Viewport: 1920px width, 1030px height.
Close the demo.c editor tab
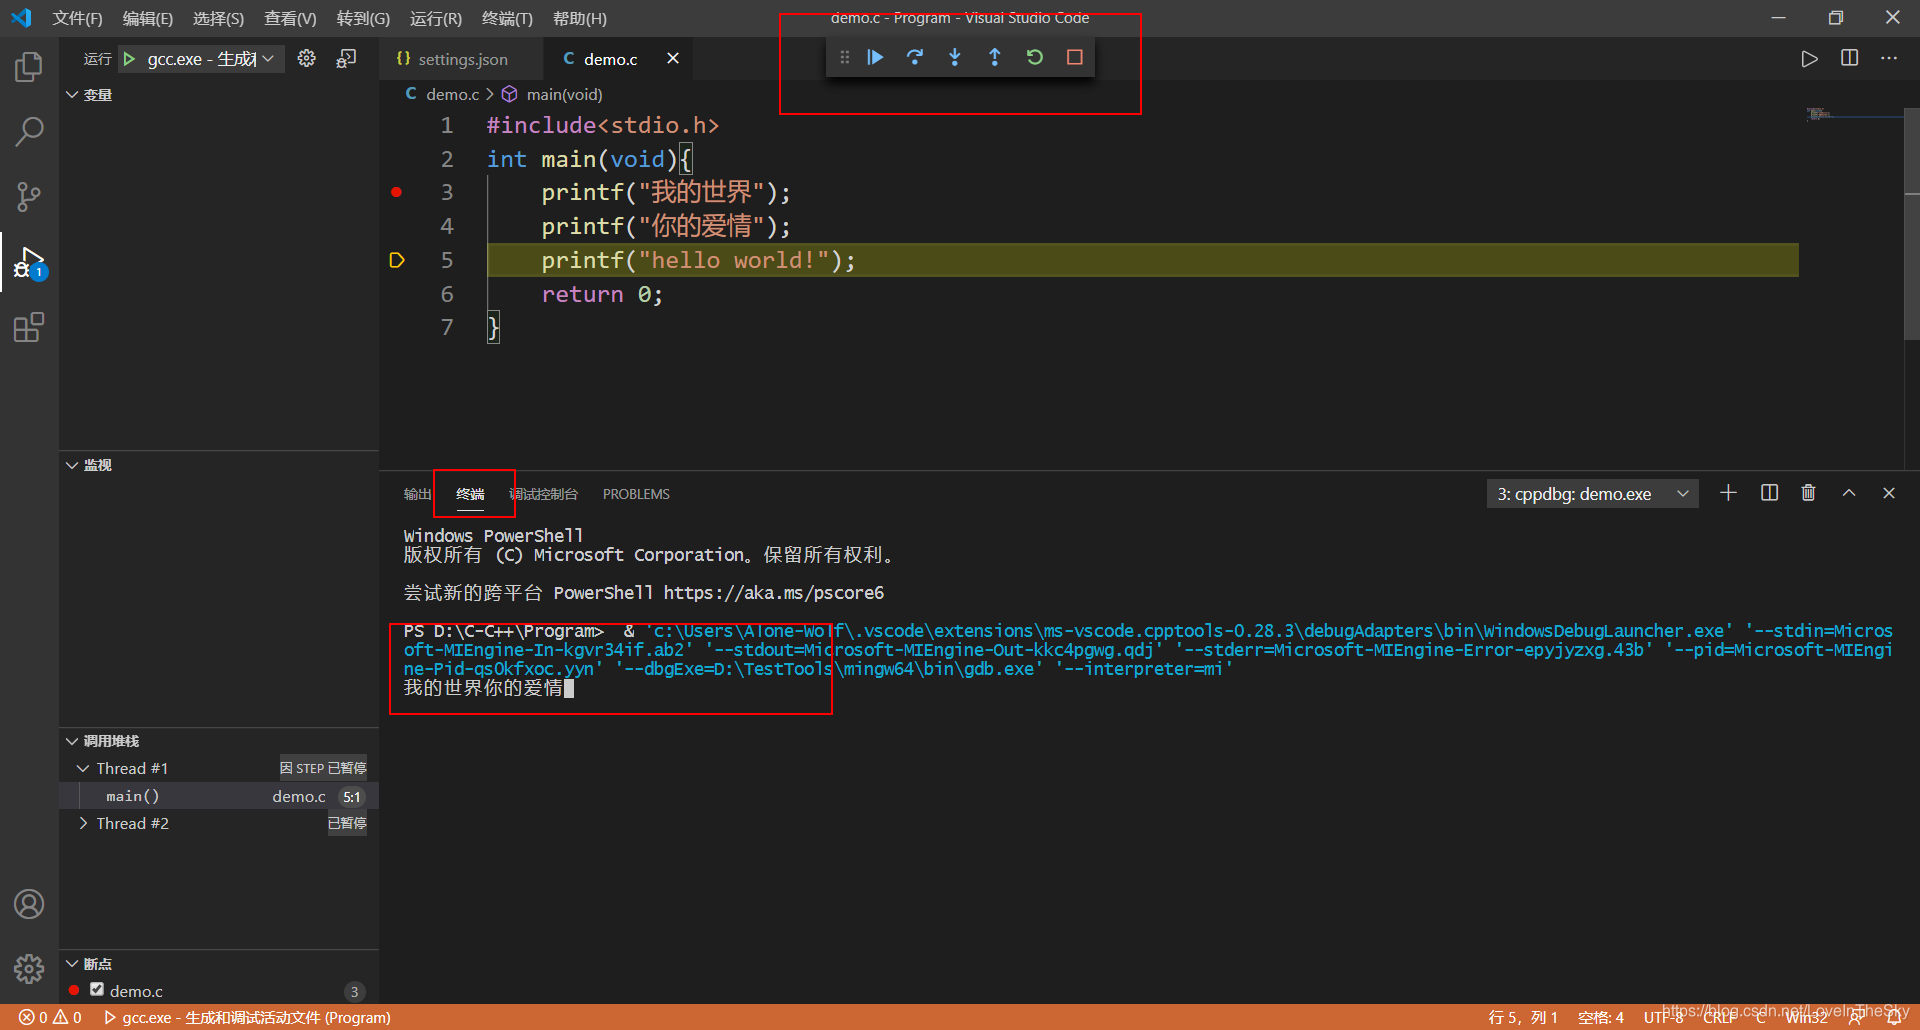click(673, 59)
